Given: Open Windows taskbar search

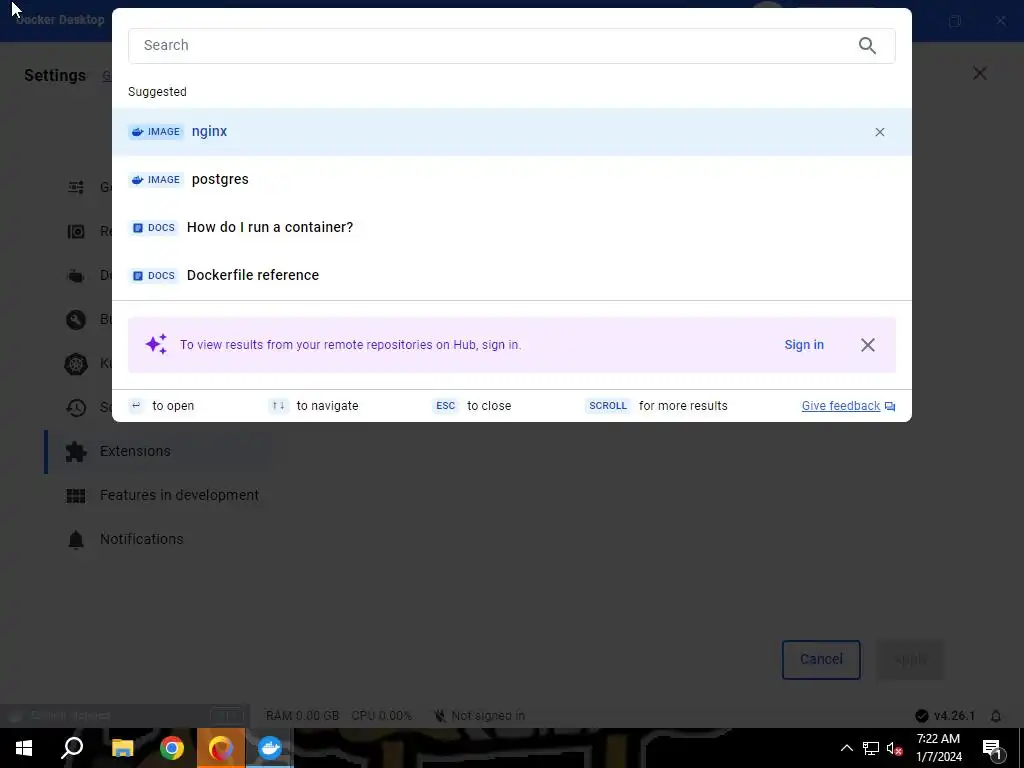Looking at the screenshot, I should [x=72, y=748].
